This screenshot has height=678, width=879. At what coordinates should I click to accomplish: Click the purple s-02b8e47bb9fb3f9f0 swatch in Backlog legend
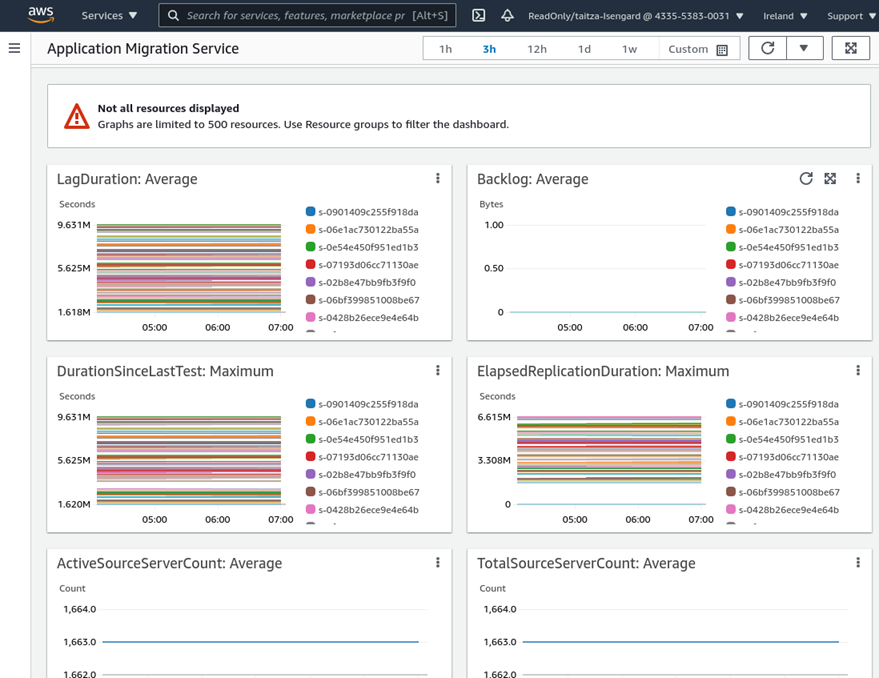(x=730, y=282)
